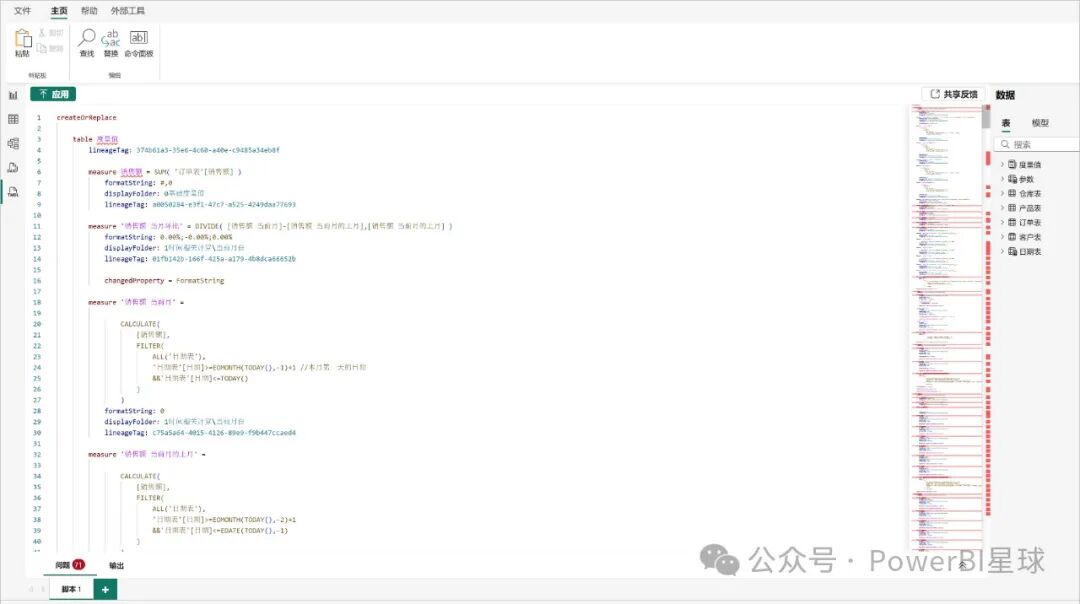Open 命令面板 command palette
This screenshot has width=1080, height=604.
(138, 43)
